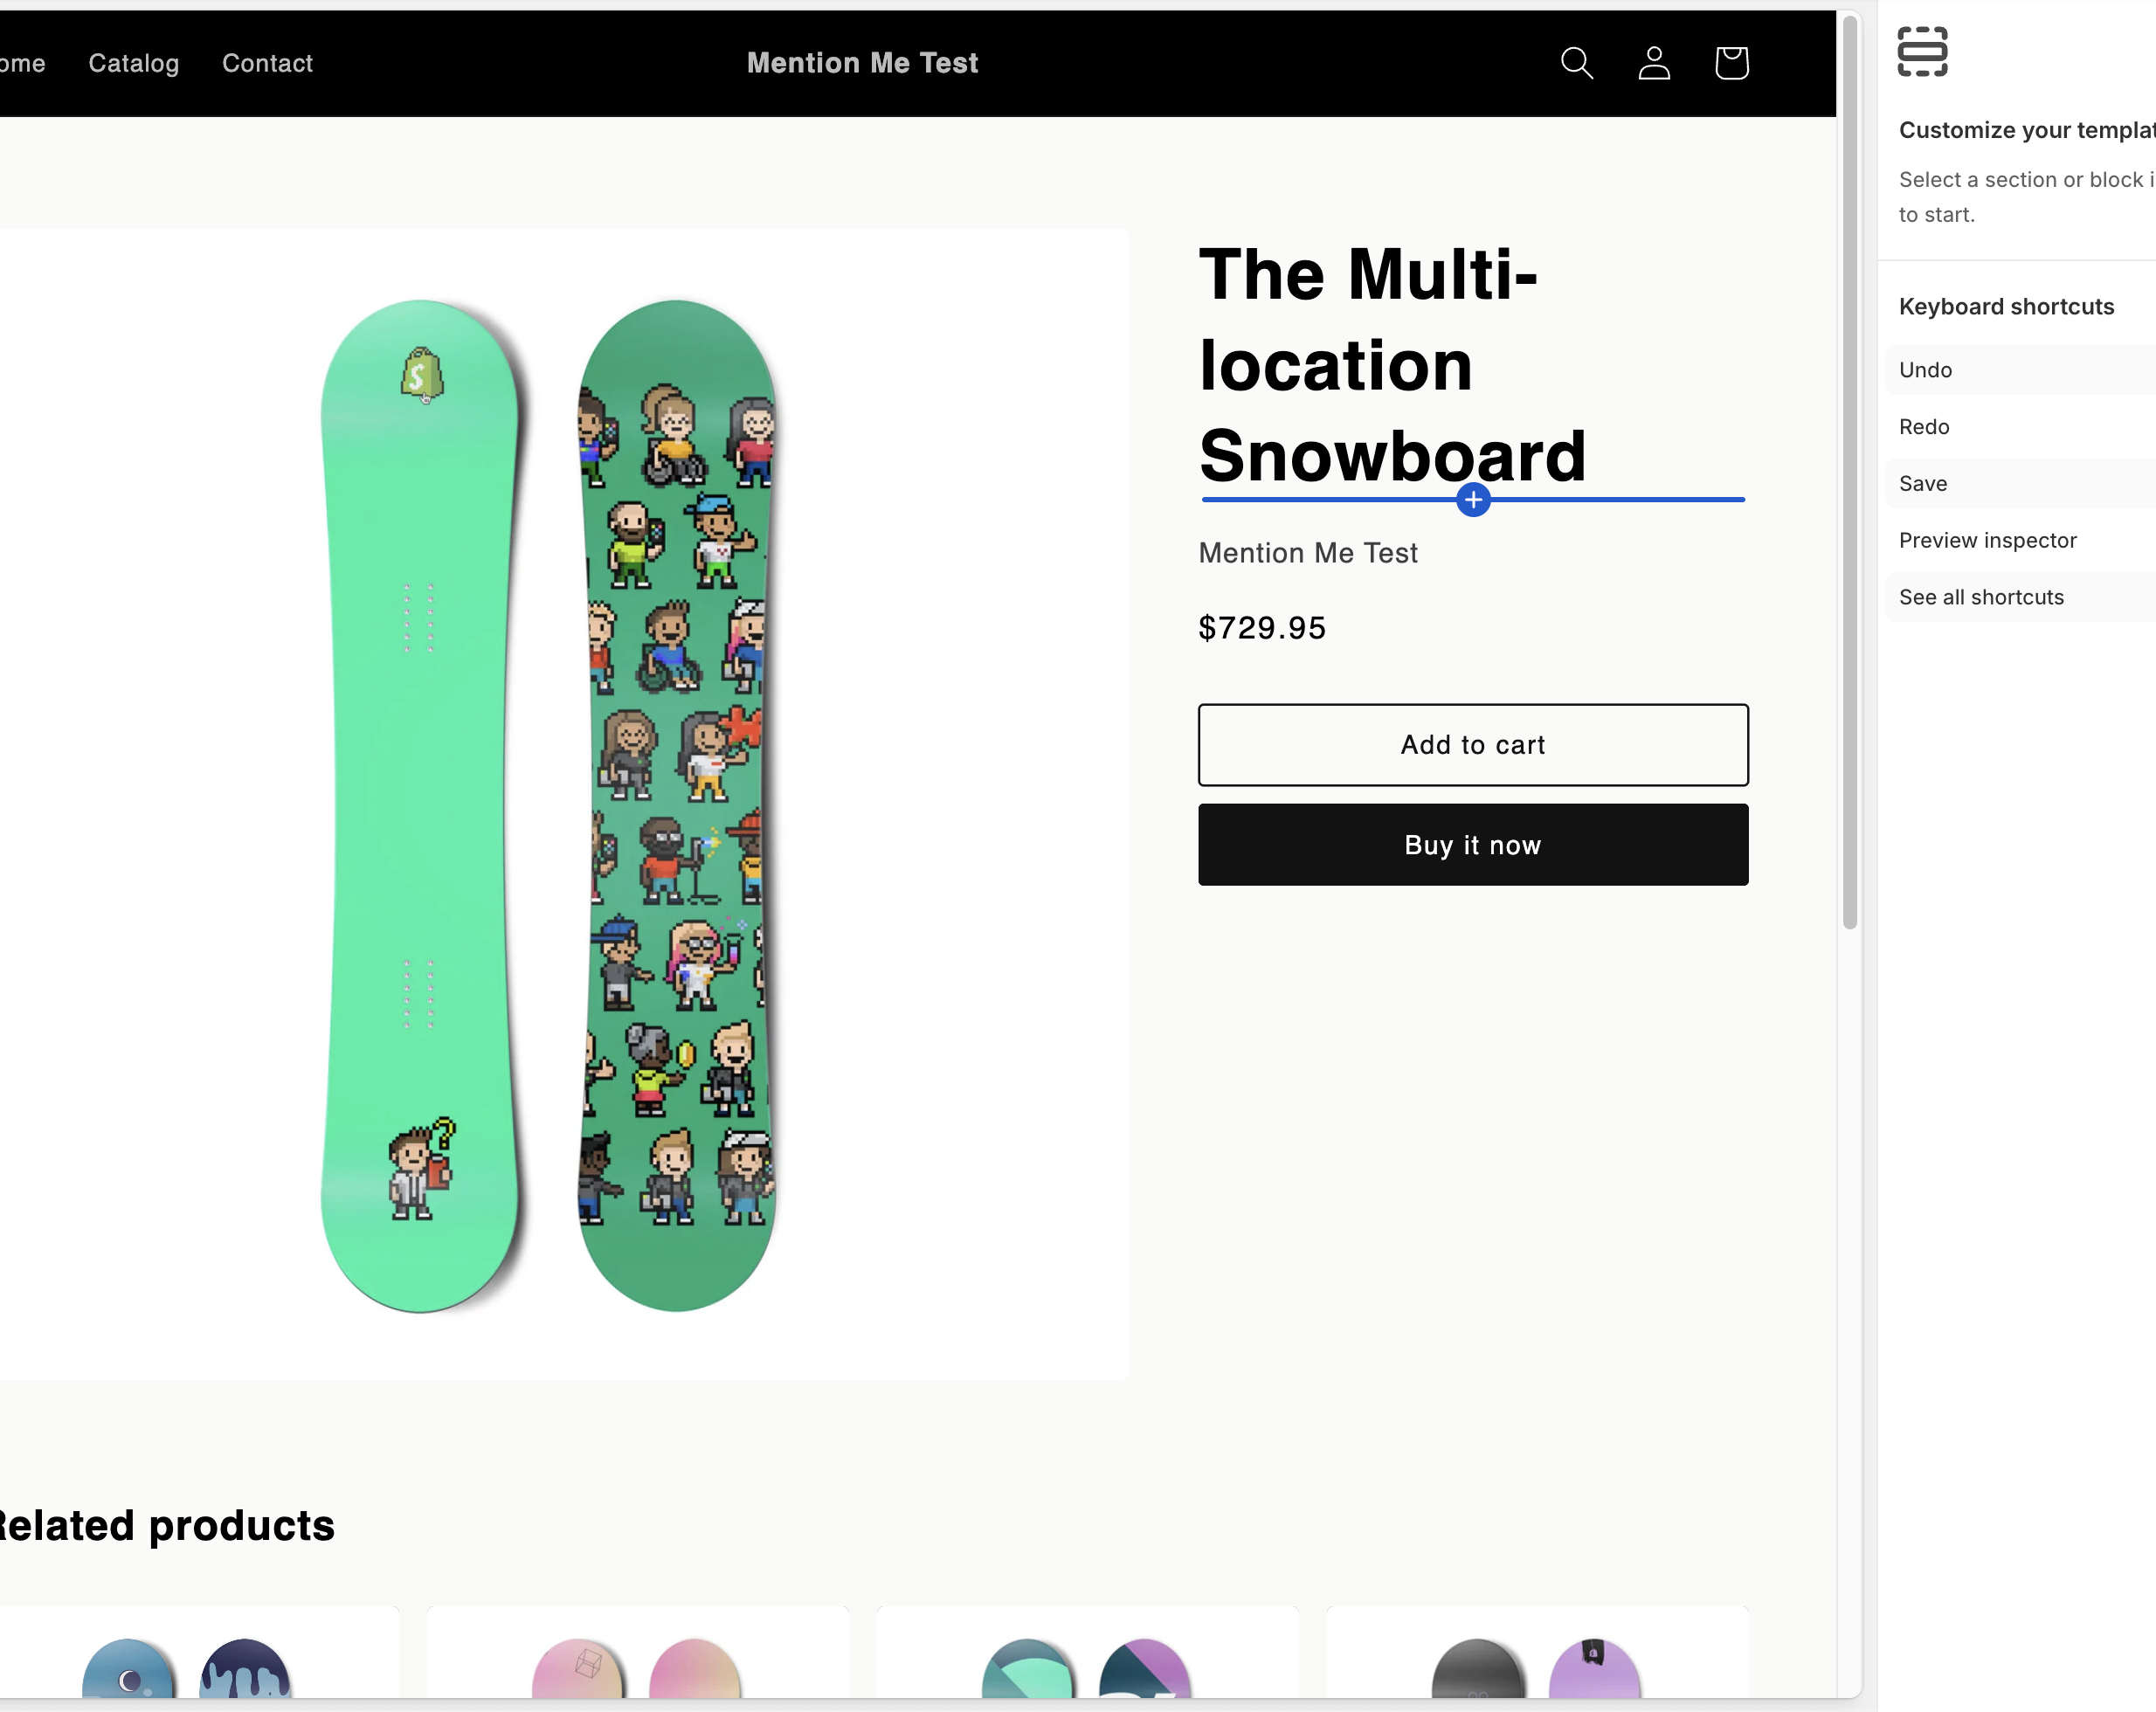Viewport: 2156px width, 1712px height.
Task: Click Save in keyboard shortcuts panel
Action: [1922, 483]
